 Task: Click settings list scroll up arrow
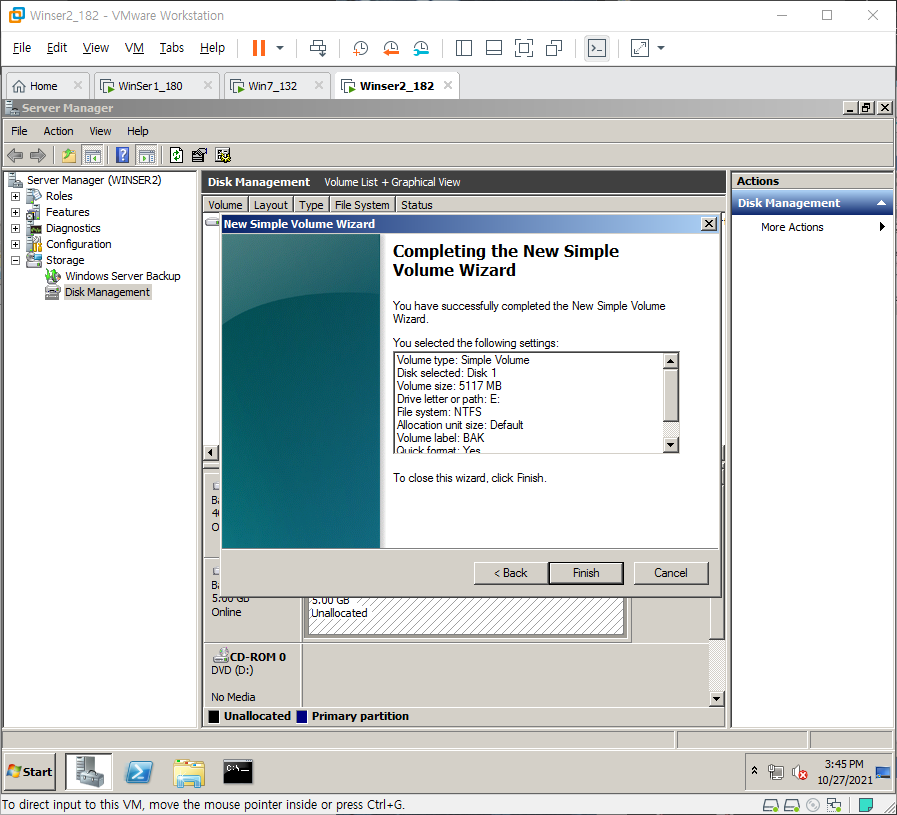point(670,361)
